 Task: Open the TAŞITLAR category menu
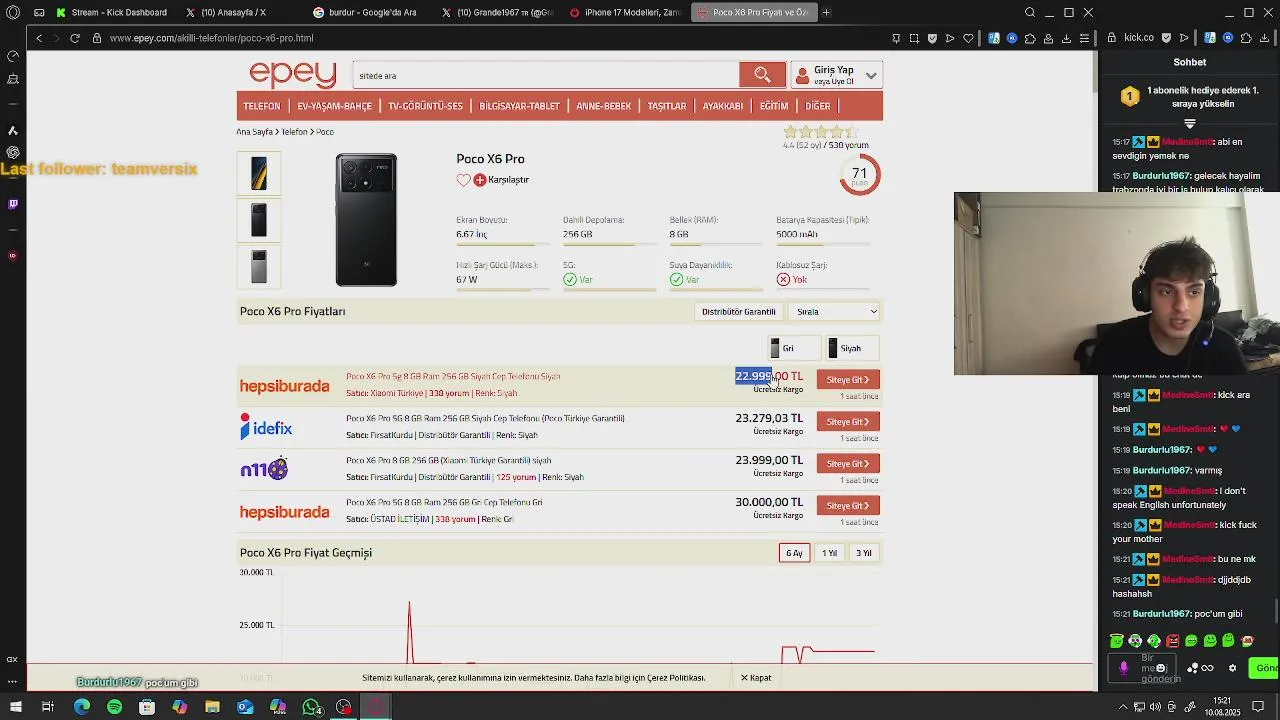pos(667,106)
